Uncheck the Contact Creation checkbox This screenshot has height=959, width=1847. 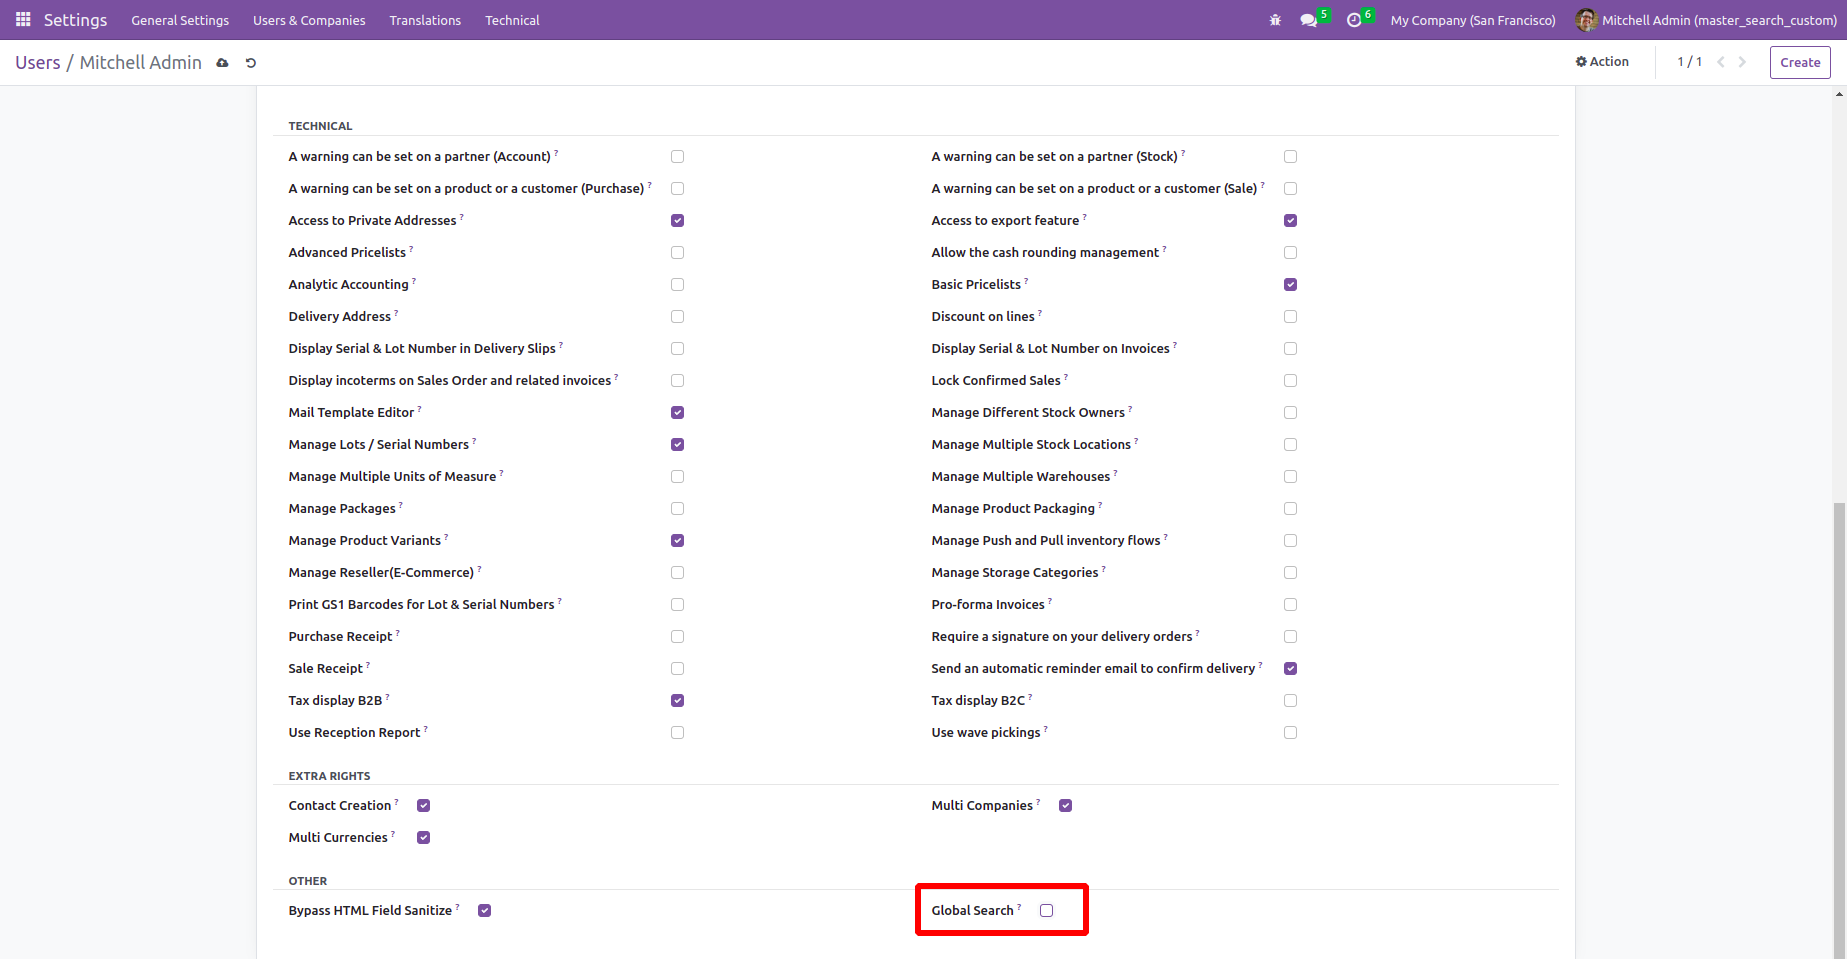(x=423, y=805)
